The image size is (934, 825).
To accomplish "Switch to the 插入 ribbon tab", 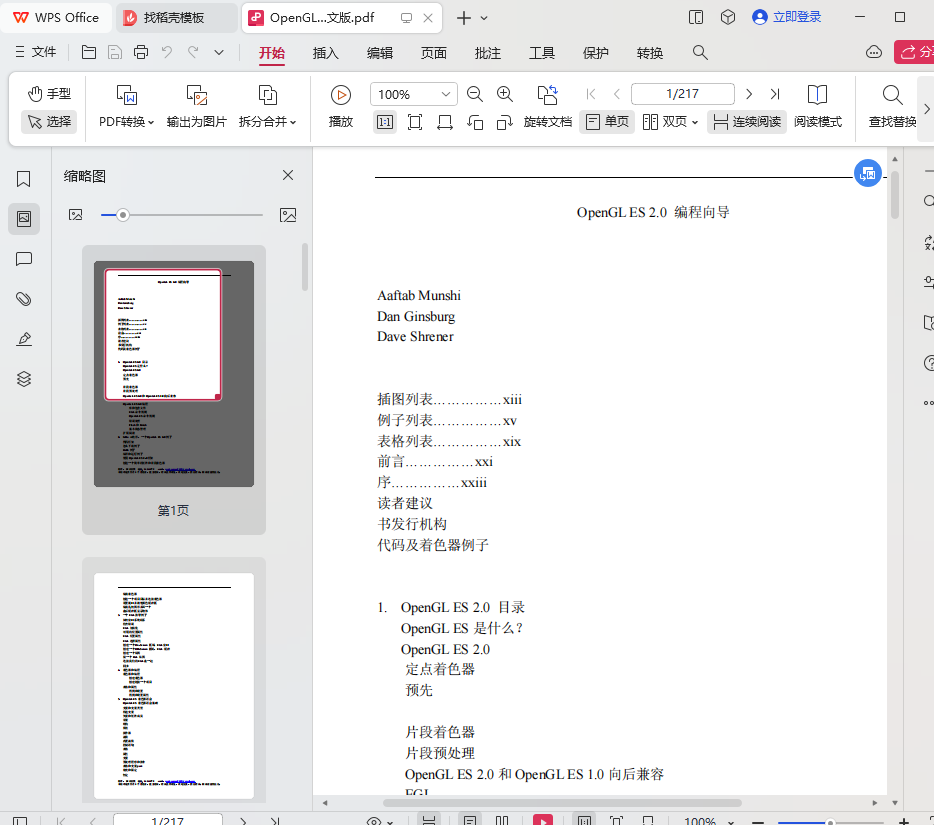I will [x=326, y=53].
